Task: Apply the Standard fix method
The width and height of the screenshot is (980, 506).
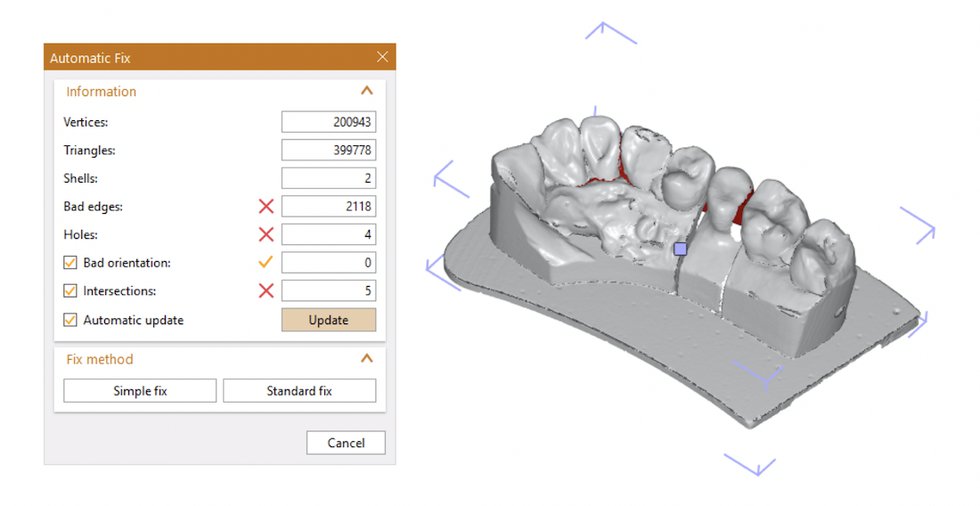Action: point(299,391)
